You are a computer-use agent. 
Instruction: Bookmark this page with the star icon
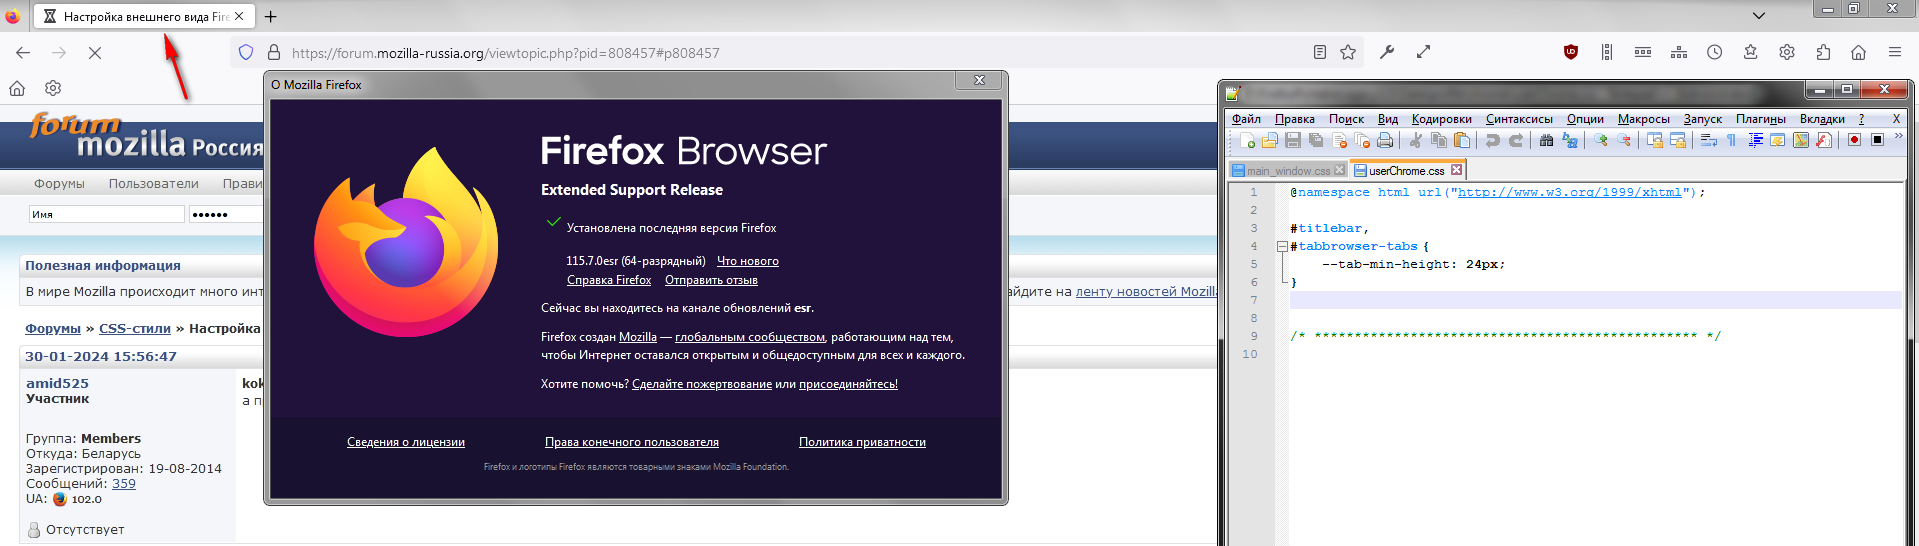click(x=1348, y=52)
